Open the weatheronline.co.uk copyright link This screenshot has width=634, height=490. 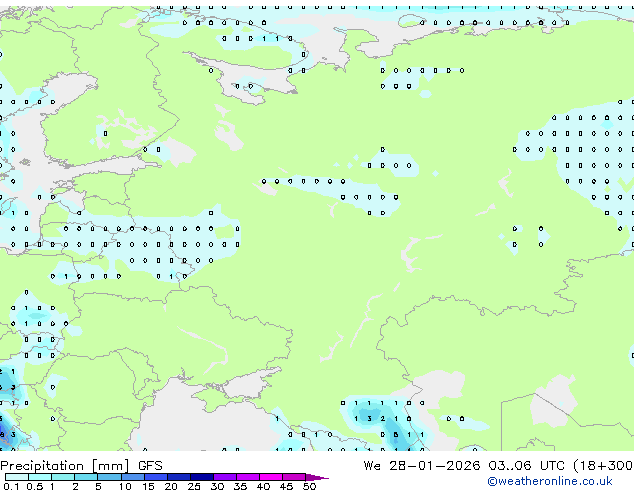pos(550,481)
